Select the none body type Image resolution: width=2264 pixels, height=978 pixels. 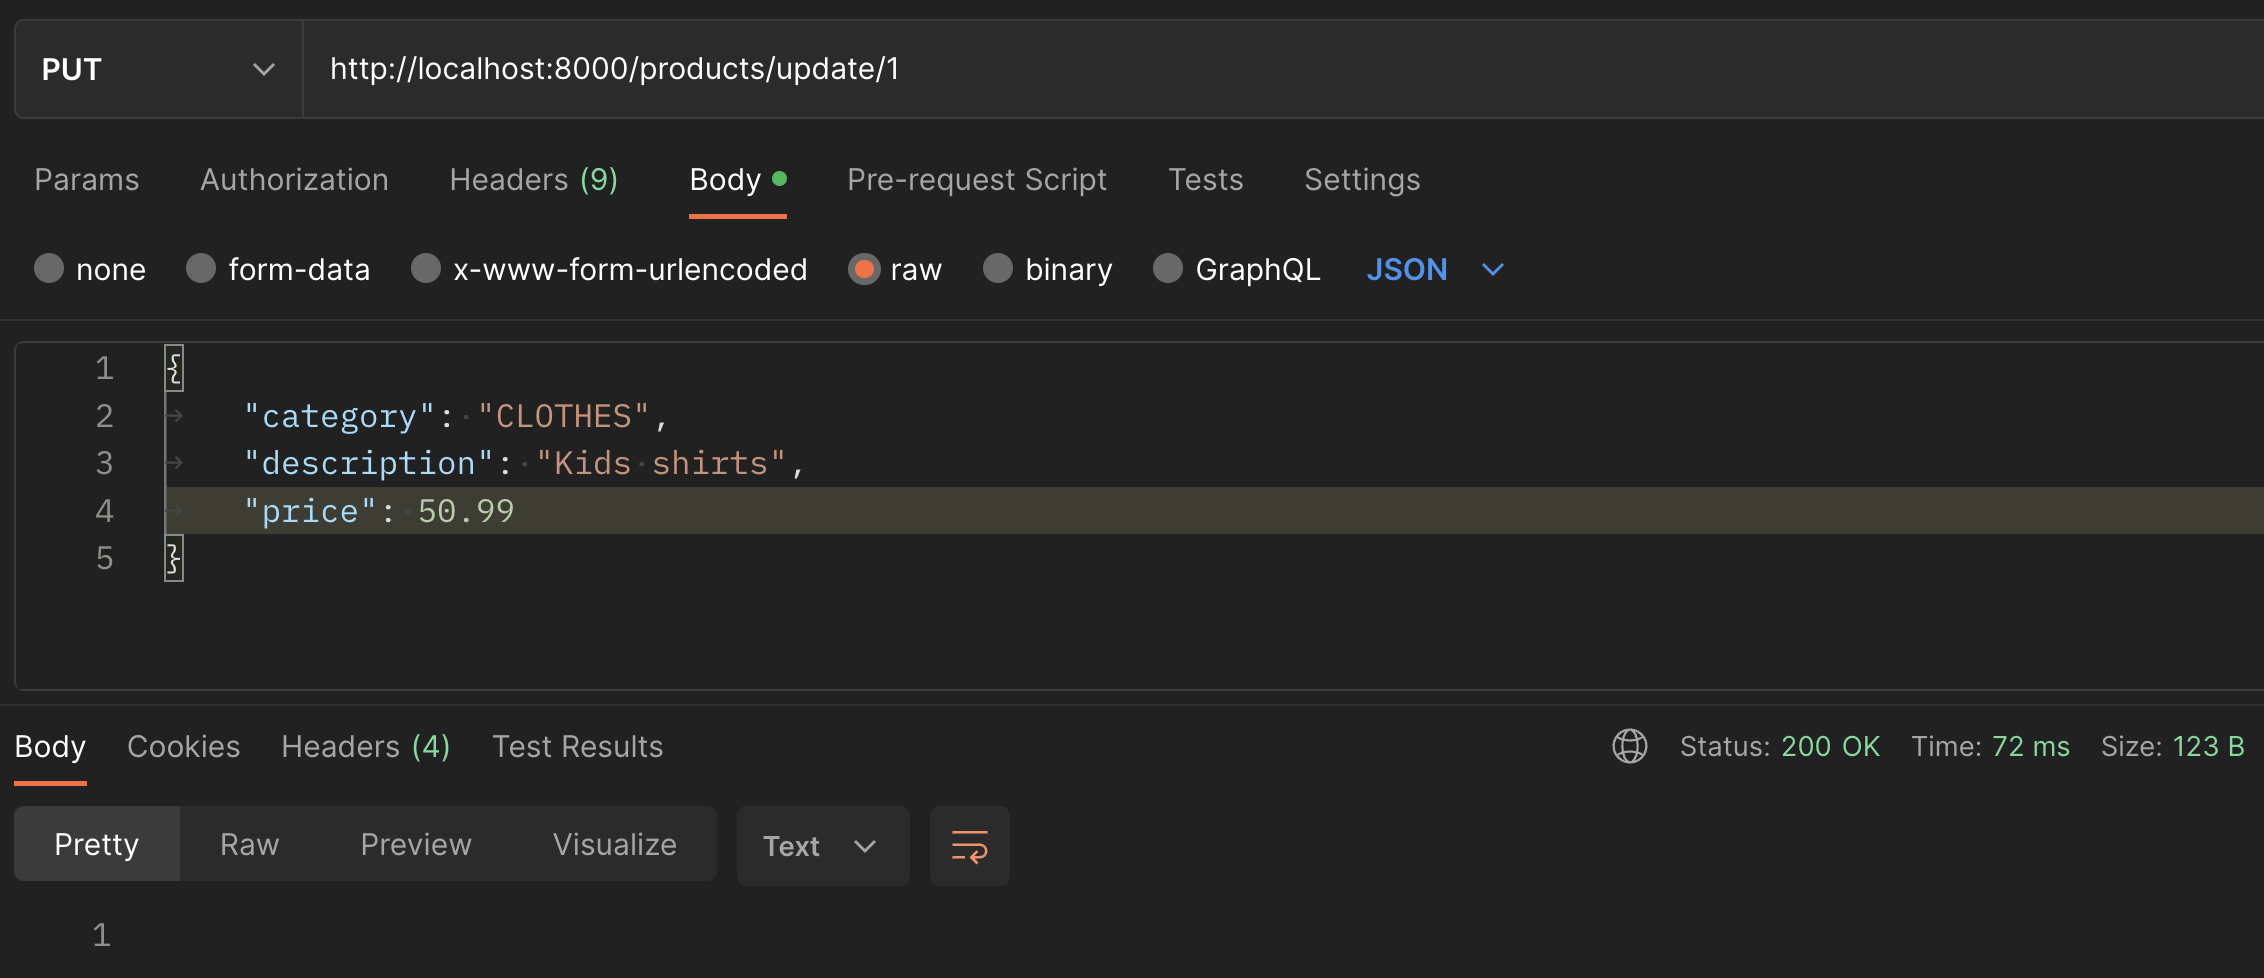coord(49,269)
